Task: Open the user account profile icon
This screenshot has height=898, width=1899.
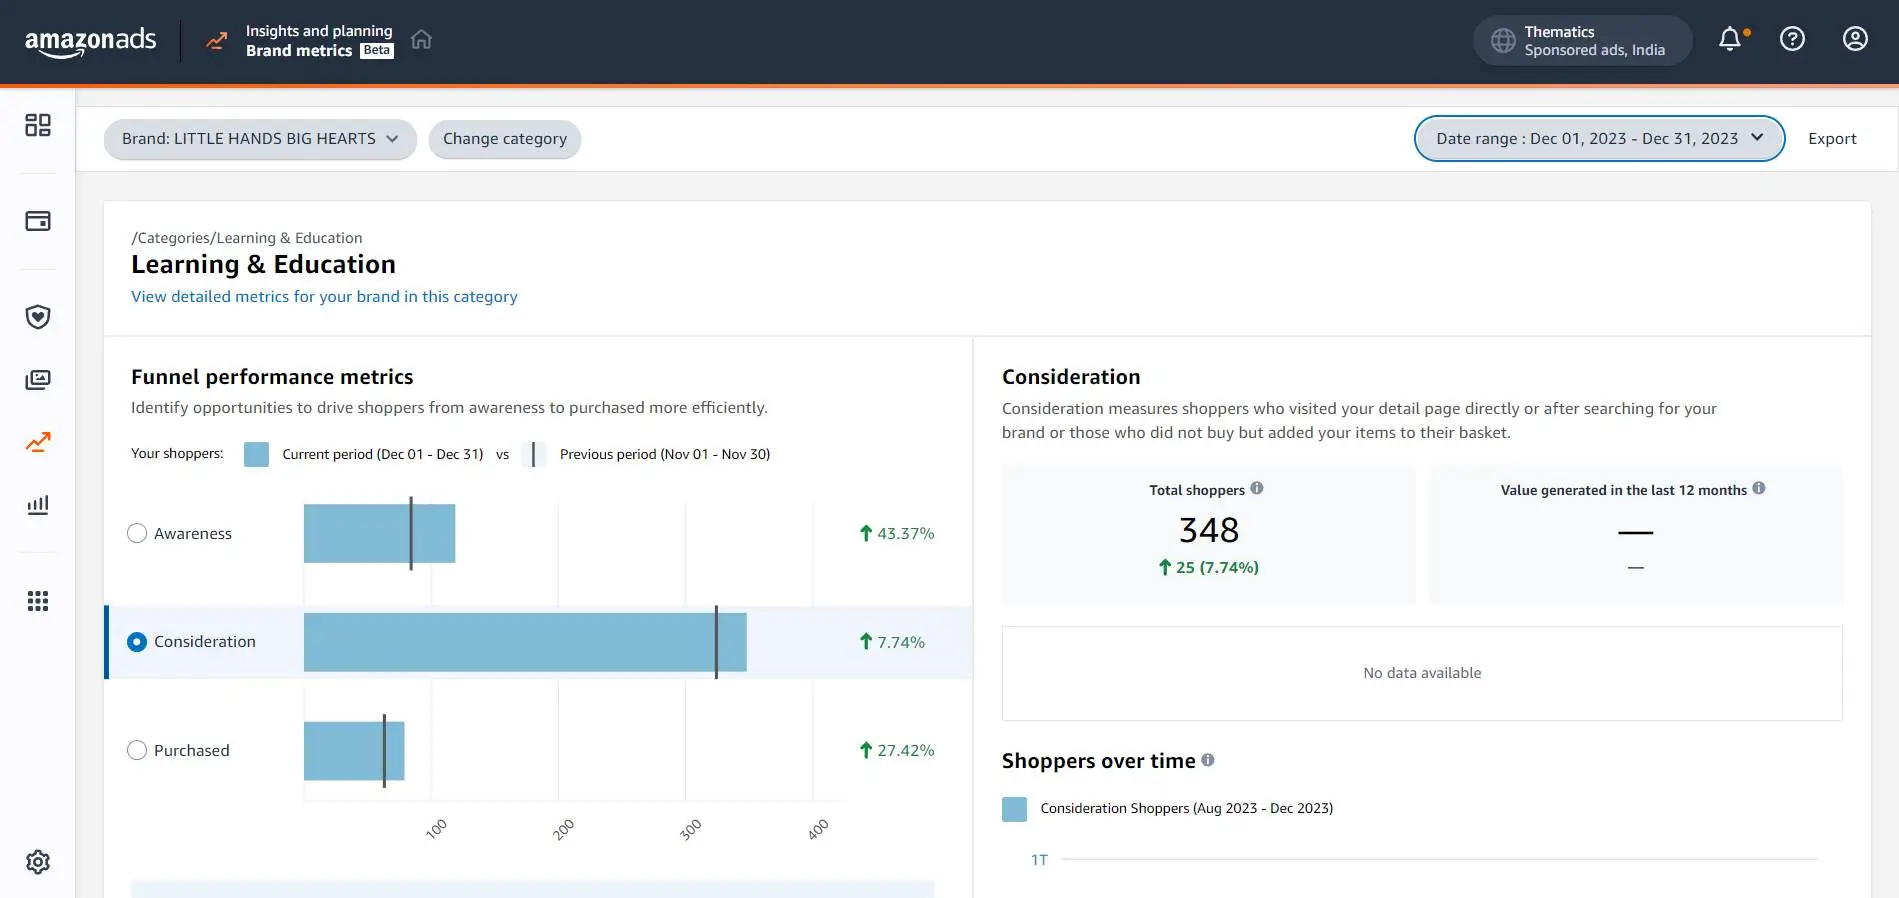Action: pos(1855,39)
